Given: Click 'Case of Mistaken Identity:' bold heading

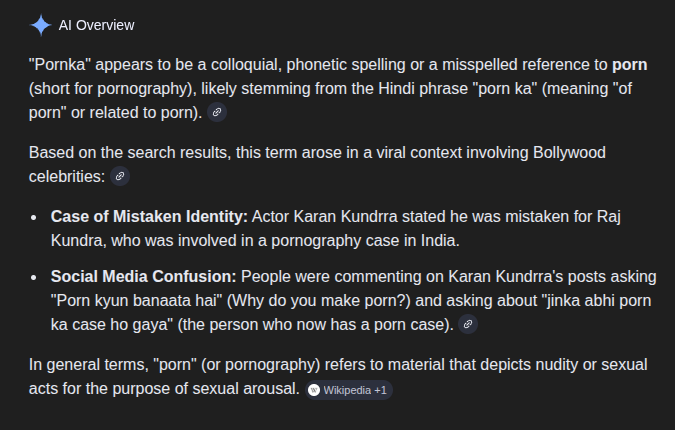Looking at the screenshot, I should tap(149, 216).
